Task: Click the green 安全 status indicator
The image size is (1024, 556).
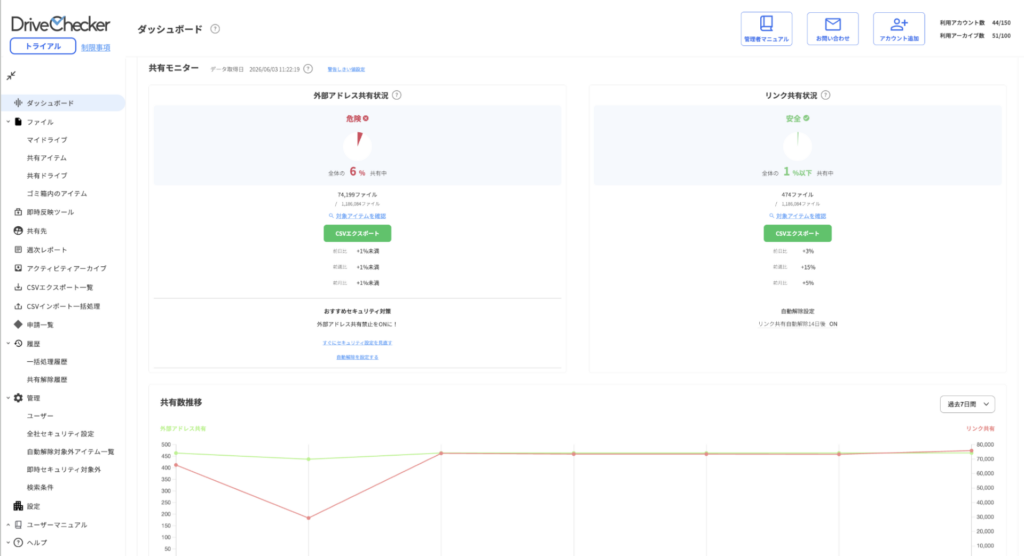Action: tap(797, 118)
